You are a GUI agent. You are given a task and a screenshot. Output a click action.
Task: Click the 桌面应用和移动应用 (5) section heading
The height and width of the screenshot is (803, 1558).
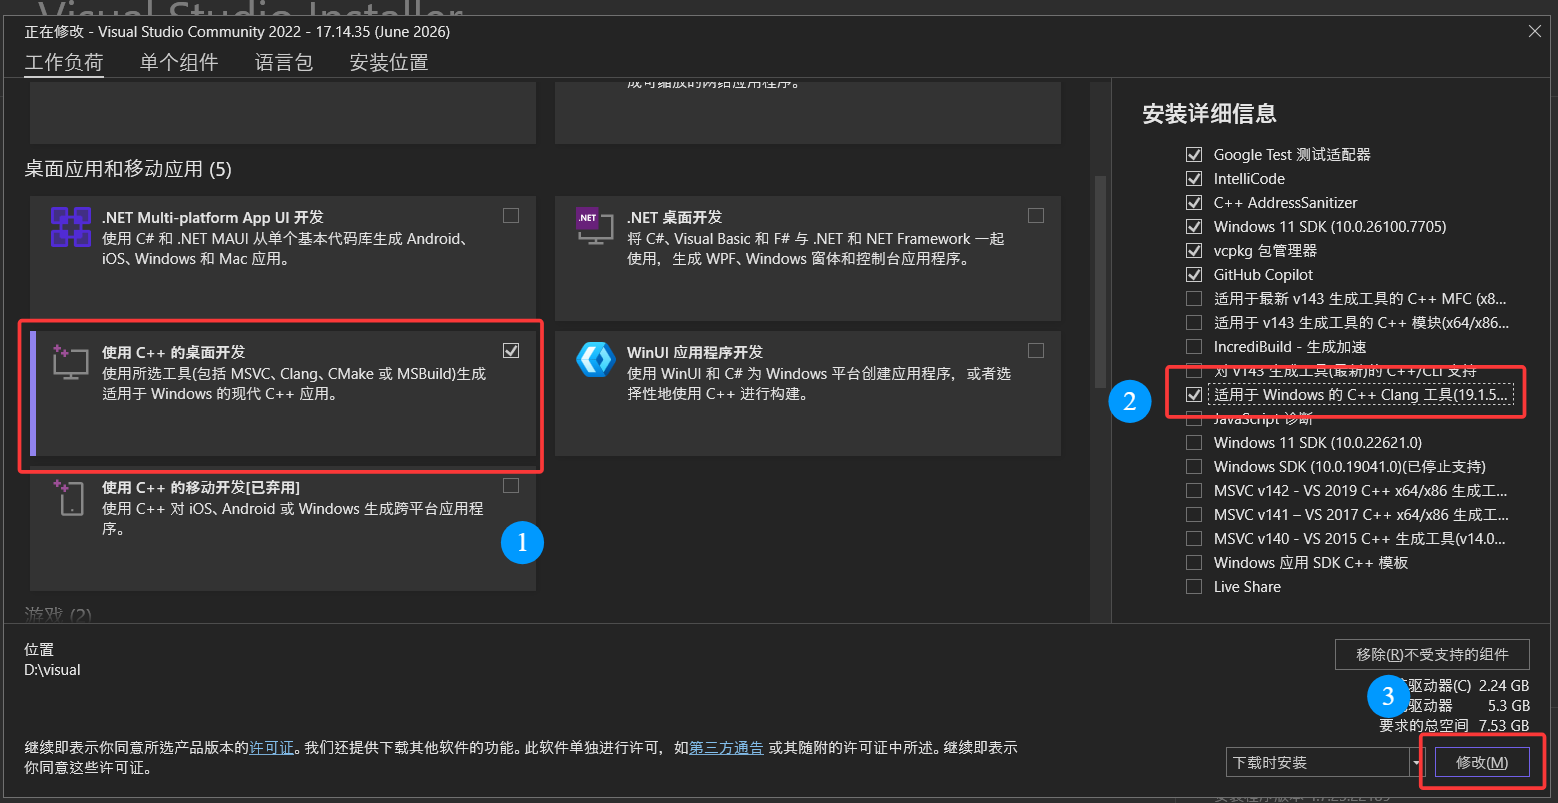pyautogui.click(x=128, y=169)
